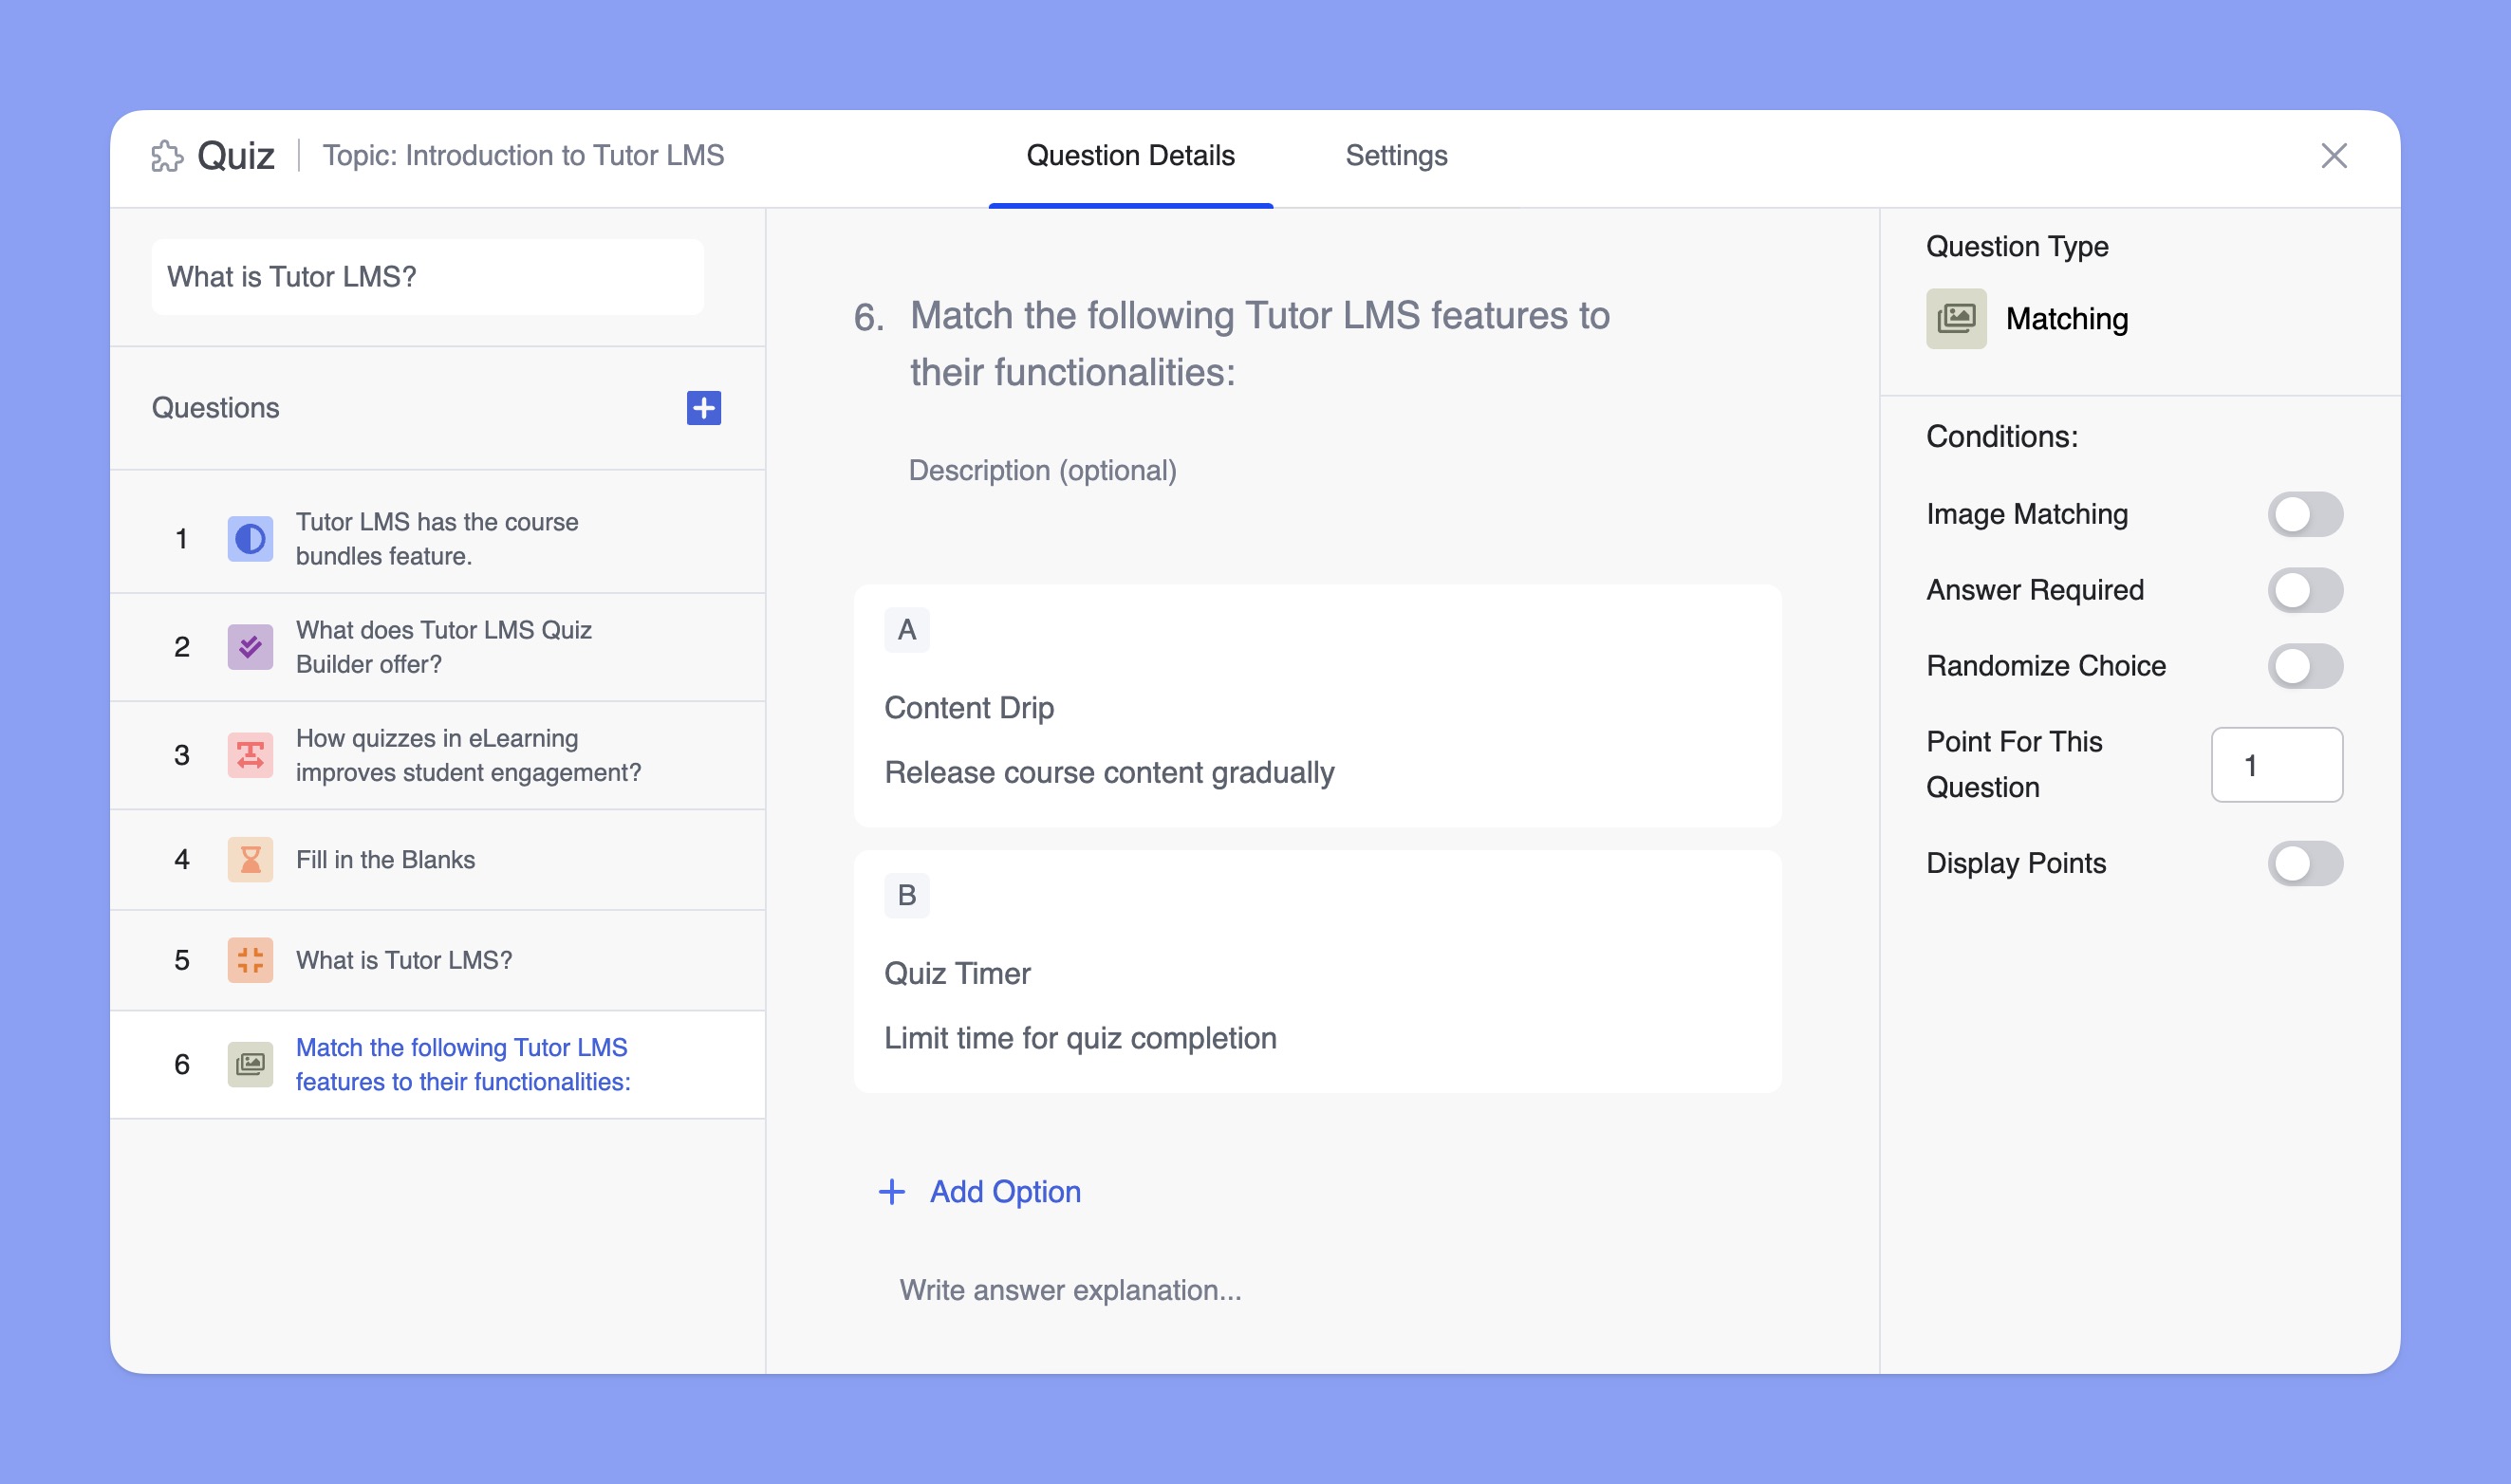Click the matching icon for question 6

pos(250,1064)
